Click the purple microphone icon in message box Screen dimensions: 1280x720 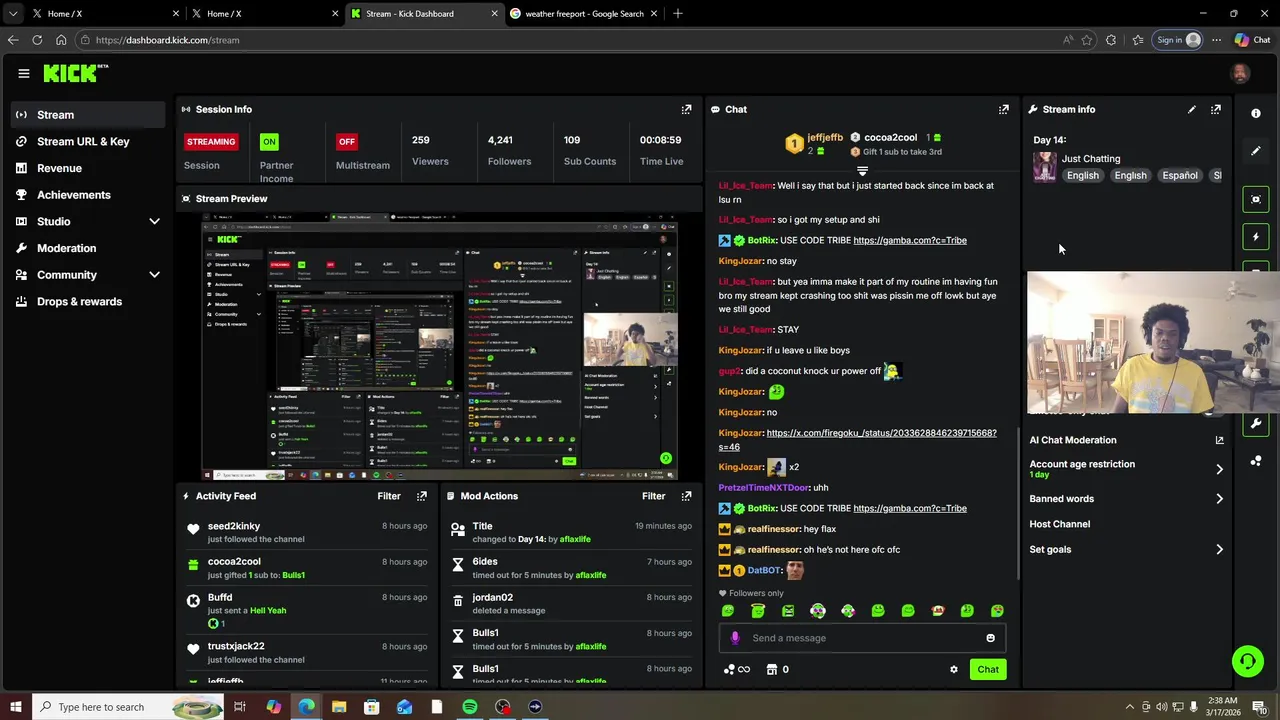click(x=735, y=638)
